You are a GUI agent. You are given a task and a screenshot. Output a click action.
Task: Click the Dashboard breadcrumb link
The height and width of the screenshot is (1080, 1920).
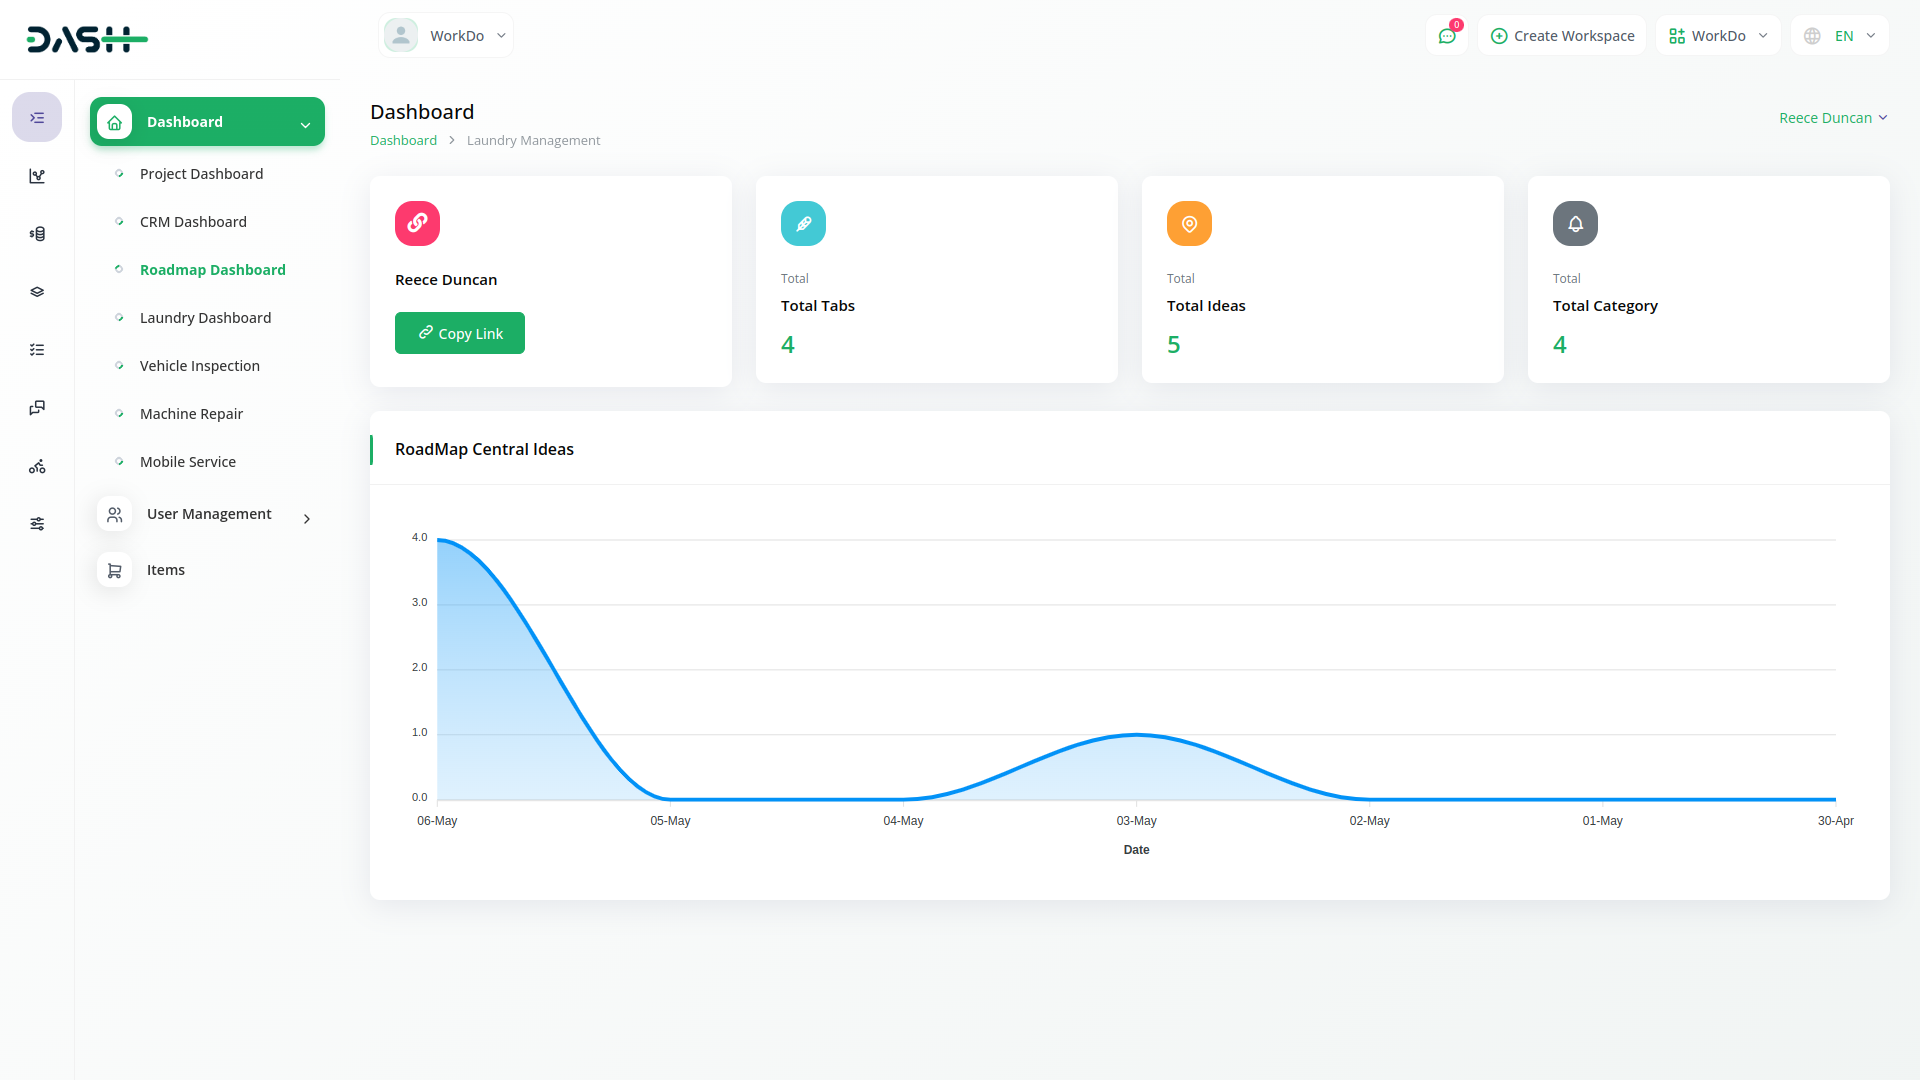403,141
